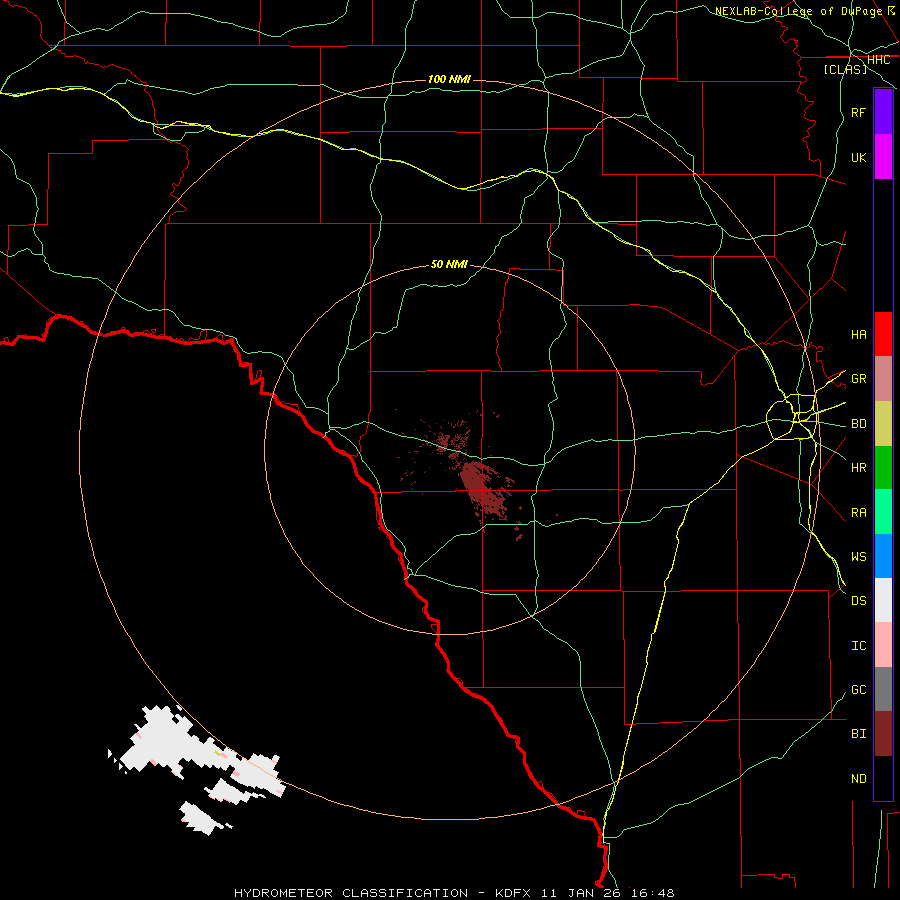Click the UK magenta legend swatch

[883, 157]
